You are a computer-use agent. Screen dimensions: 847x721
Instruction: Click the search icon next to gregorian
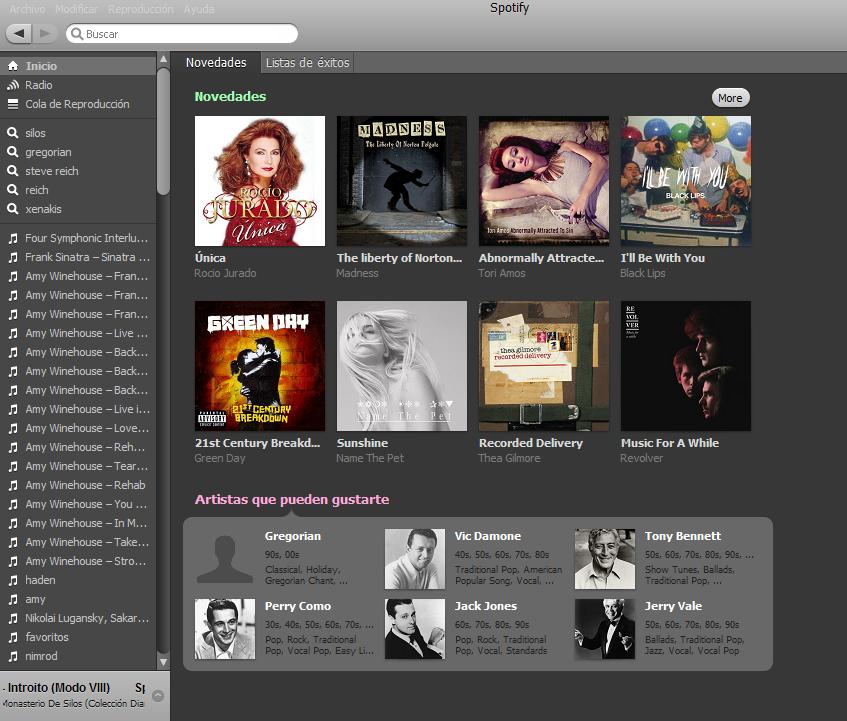coord(12,152)
